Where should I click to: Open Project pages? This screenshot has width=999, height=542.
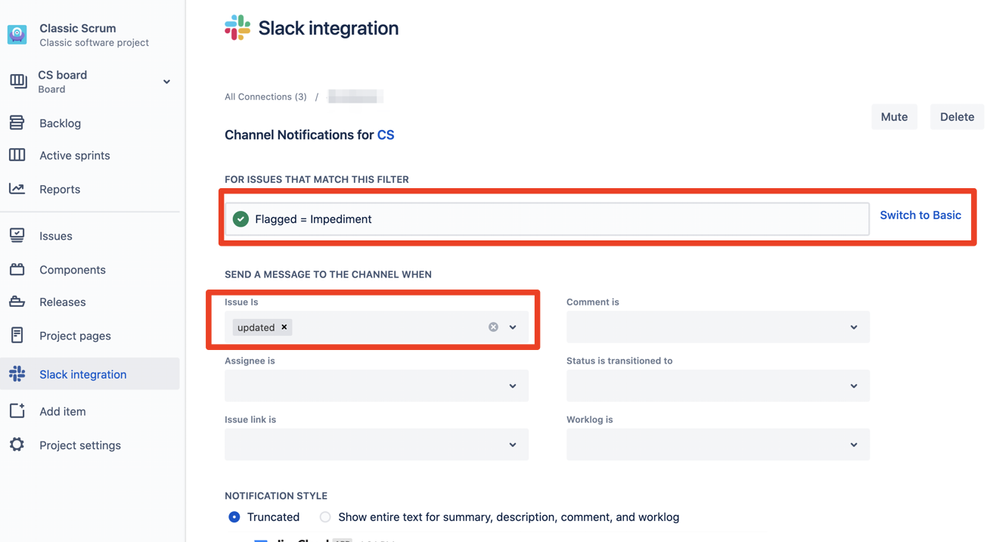75,336
